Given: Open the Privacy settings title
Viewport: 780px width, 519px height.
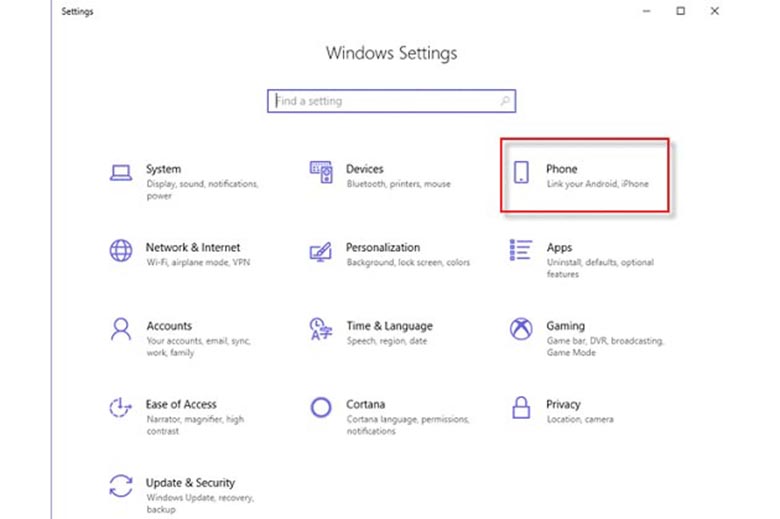Looking at the screenshot, I should (563, 404).
